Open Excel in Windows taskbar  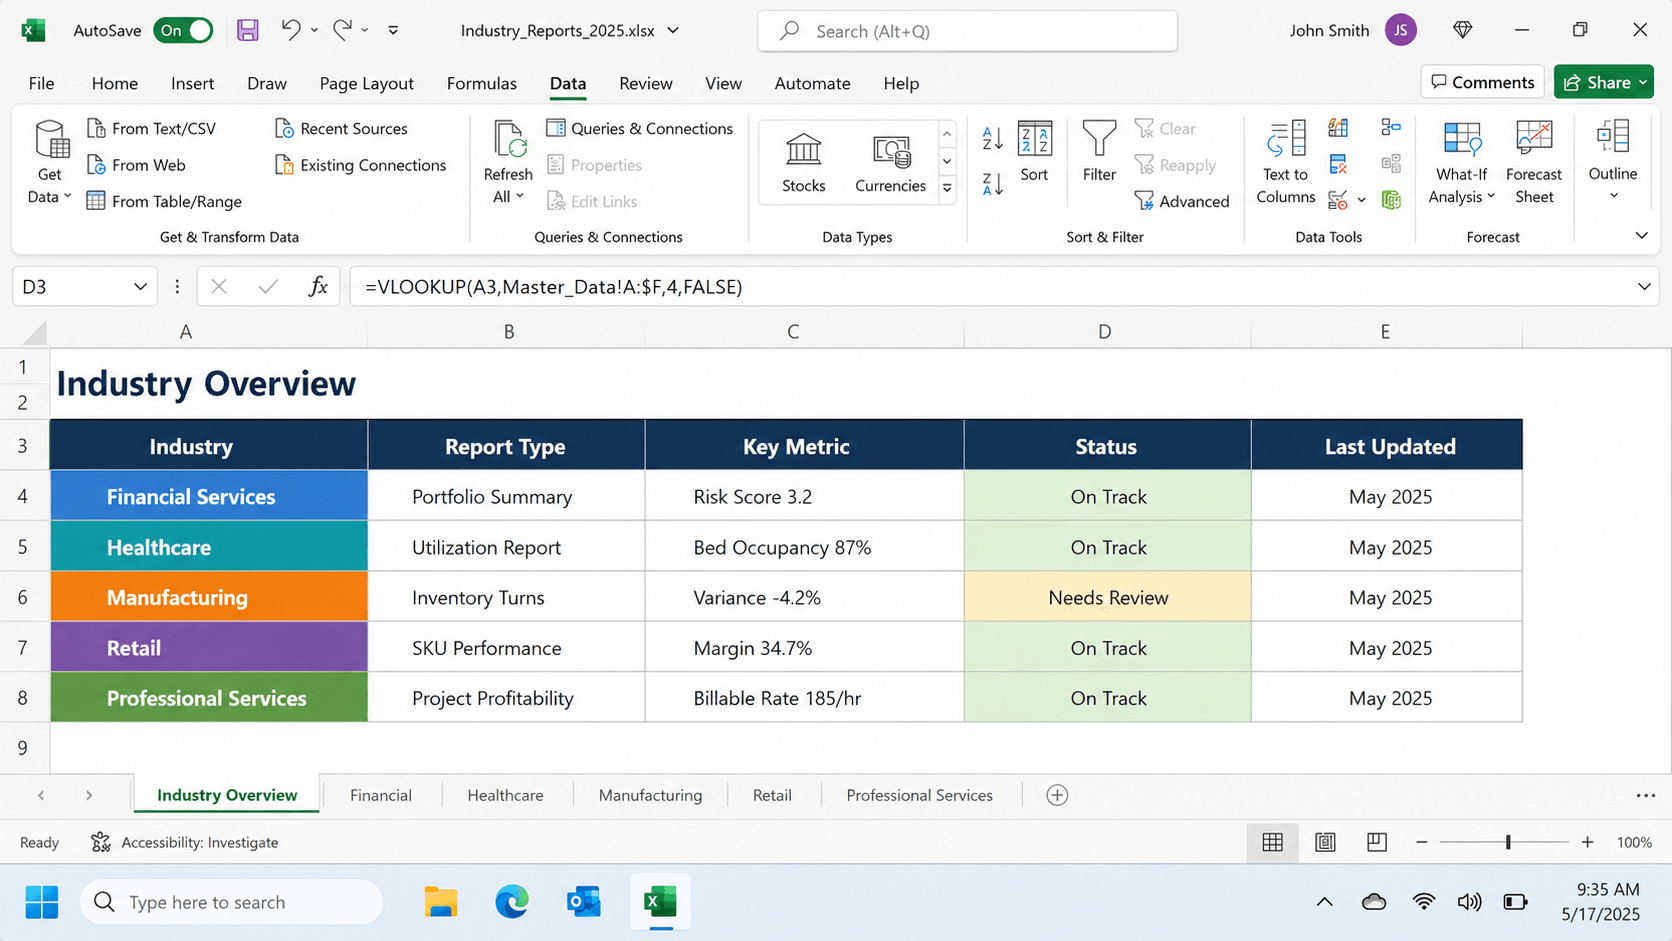click(x=660, y=902)
